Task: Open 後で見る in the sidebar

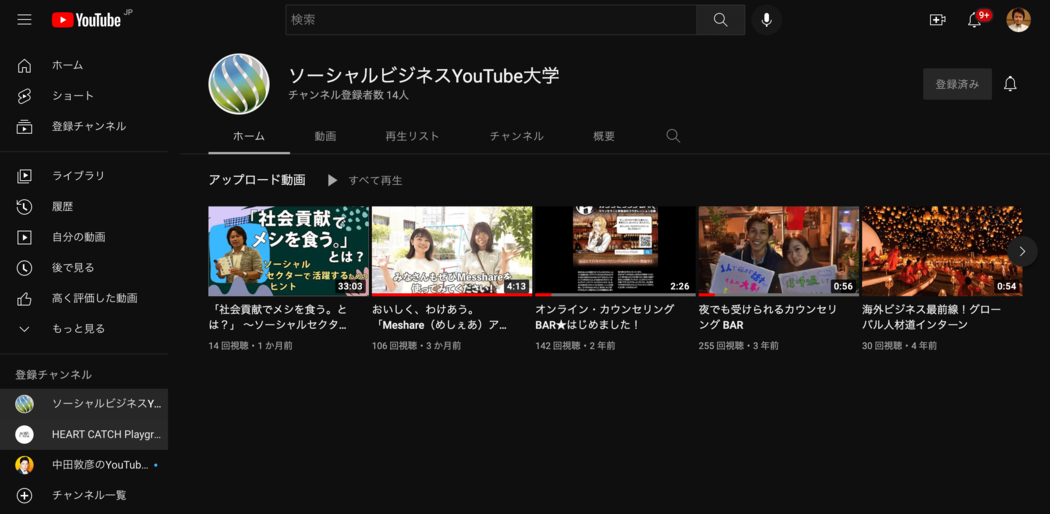Action: pos(73,268)
